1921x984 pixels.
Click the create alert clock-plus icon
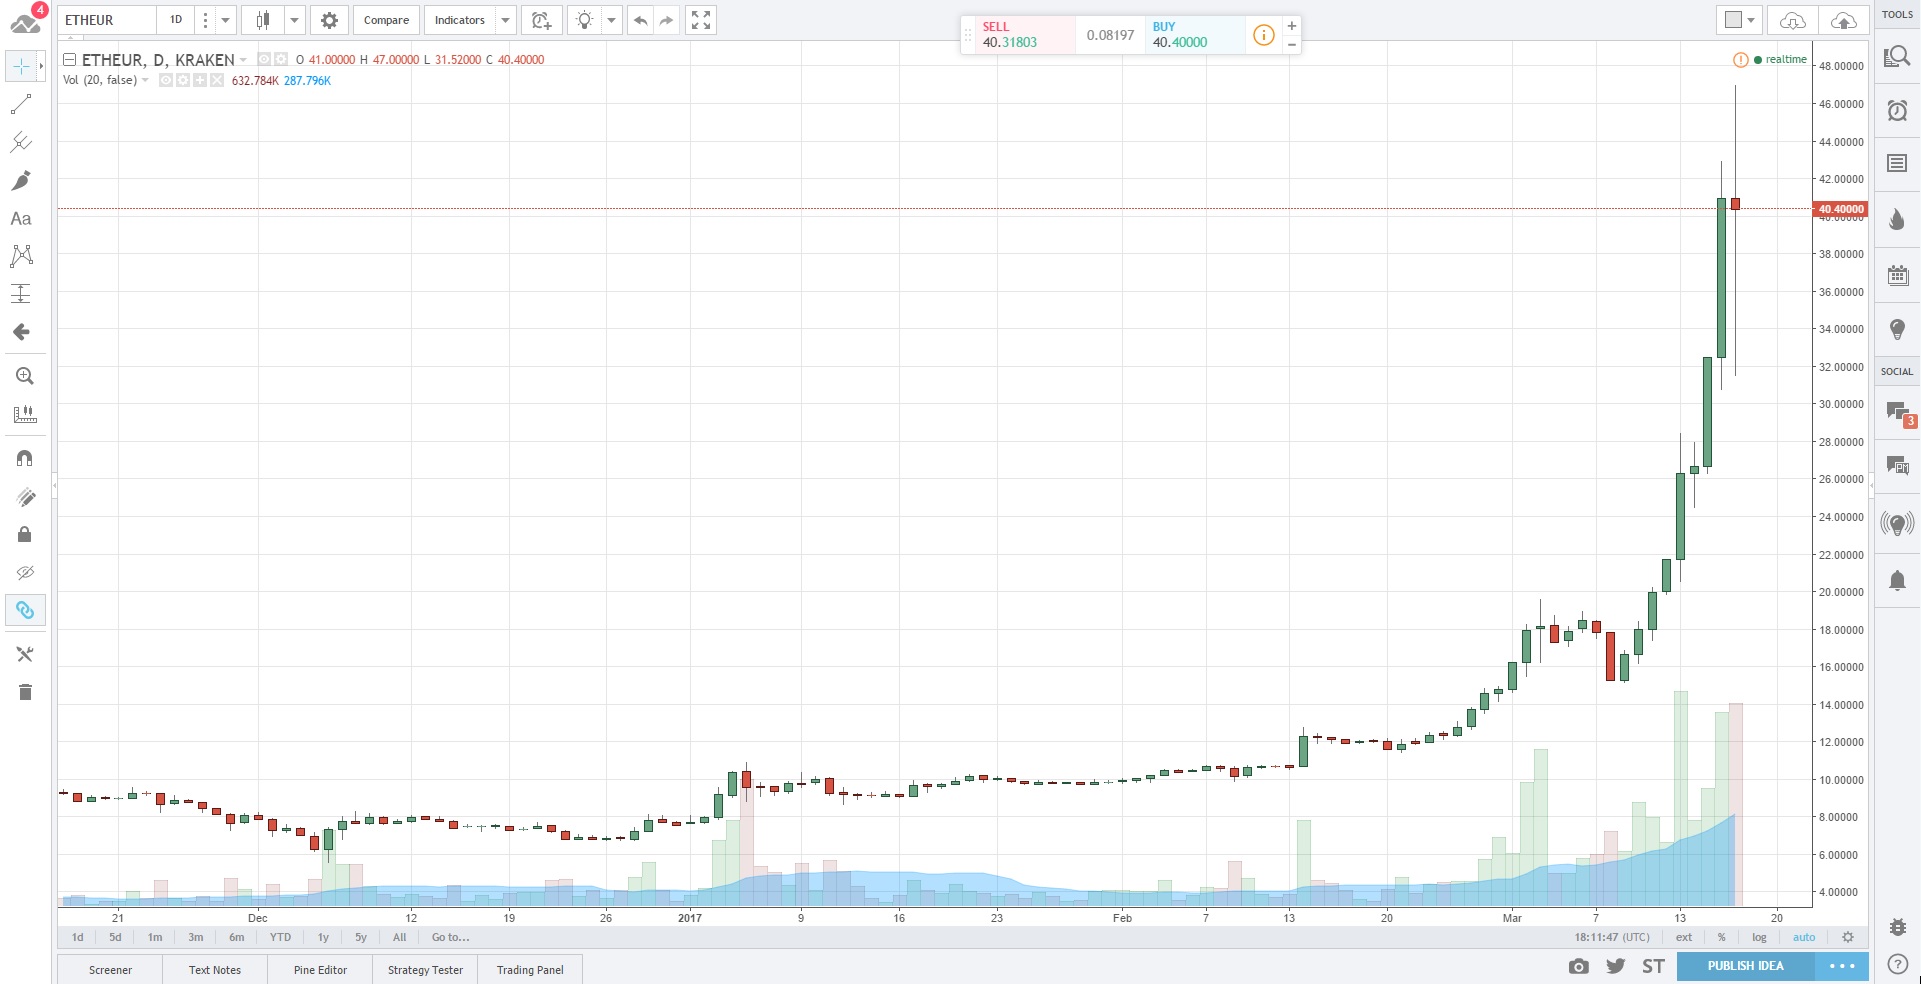click(x=541, y=20)
